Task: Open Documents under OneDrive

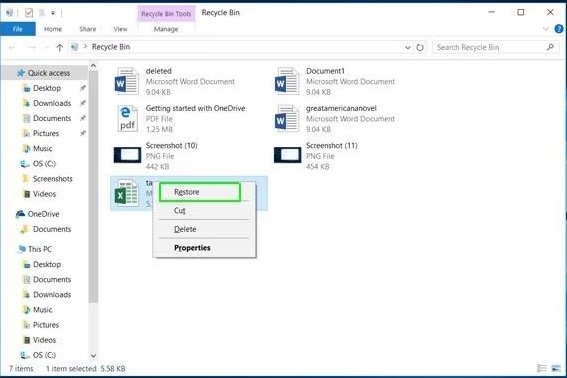Action: pyautogui.click(x=52, y=229)
